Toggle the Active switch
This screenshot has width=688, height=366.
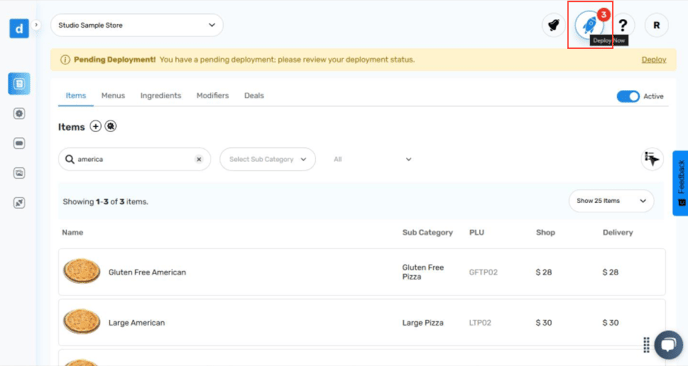628,97
